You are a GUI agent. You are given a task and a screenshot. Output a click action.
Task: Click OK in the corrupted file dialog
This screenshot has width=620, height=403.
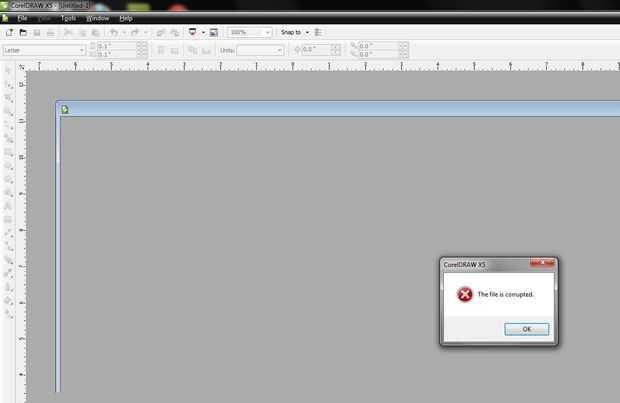pyautogui.click(x=527, y=329)
